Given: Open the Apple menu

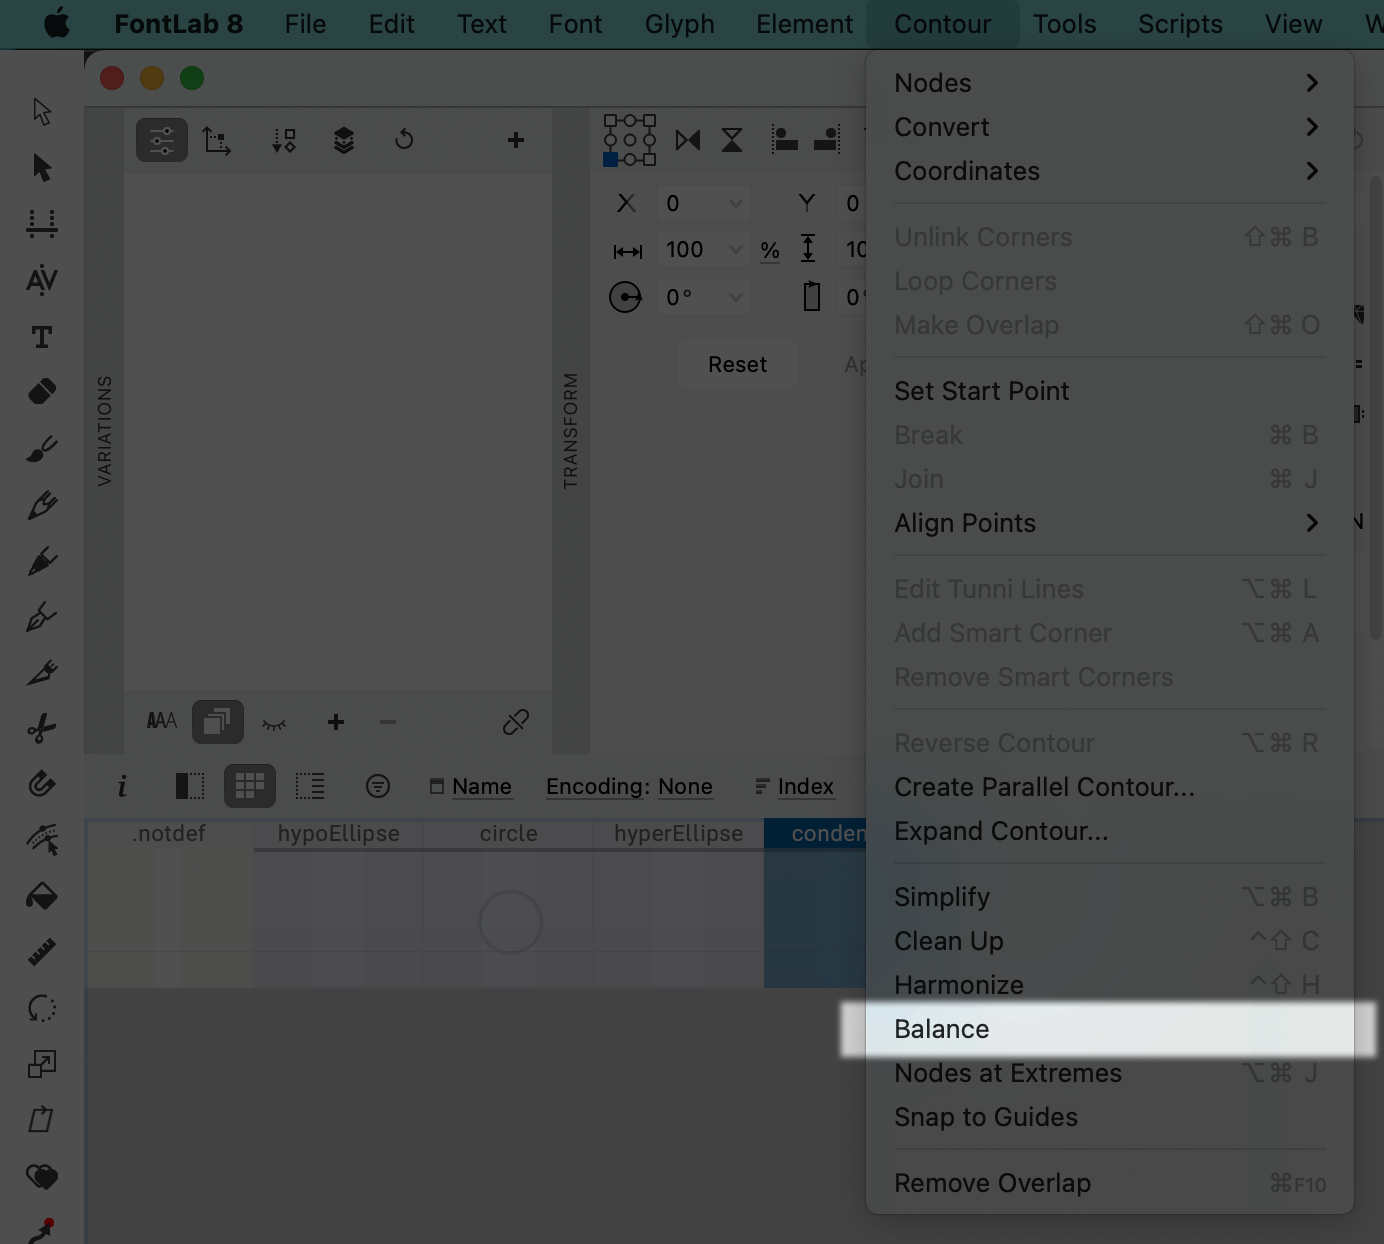Looking at the screenshot, I should [x=57, y=24].
